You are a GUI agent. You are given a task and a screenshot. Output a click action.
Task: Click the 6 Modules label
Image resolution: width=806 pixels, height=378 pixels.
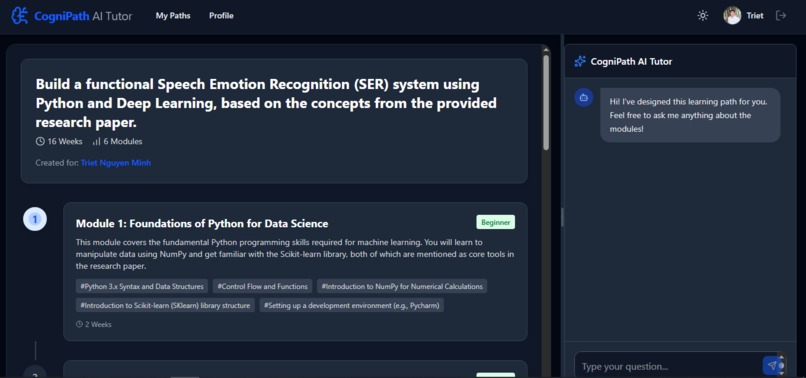(123, 141)
